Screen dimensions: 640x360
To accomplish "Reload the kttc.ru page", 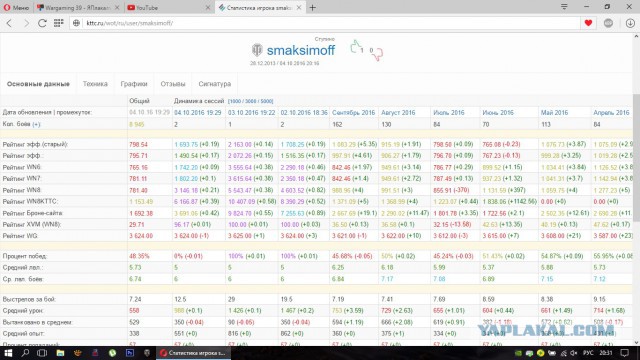I will 42,23.
